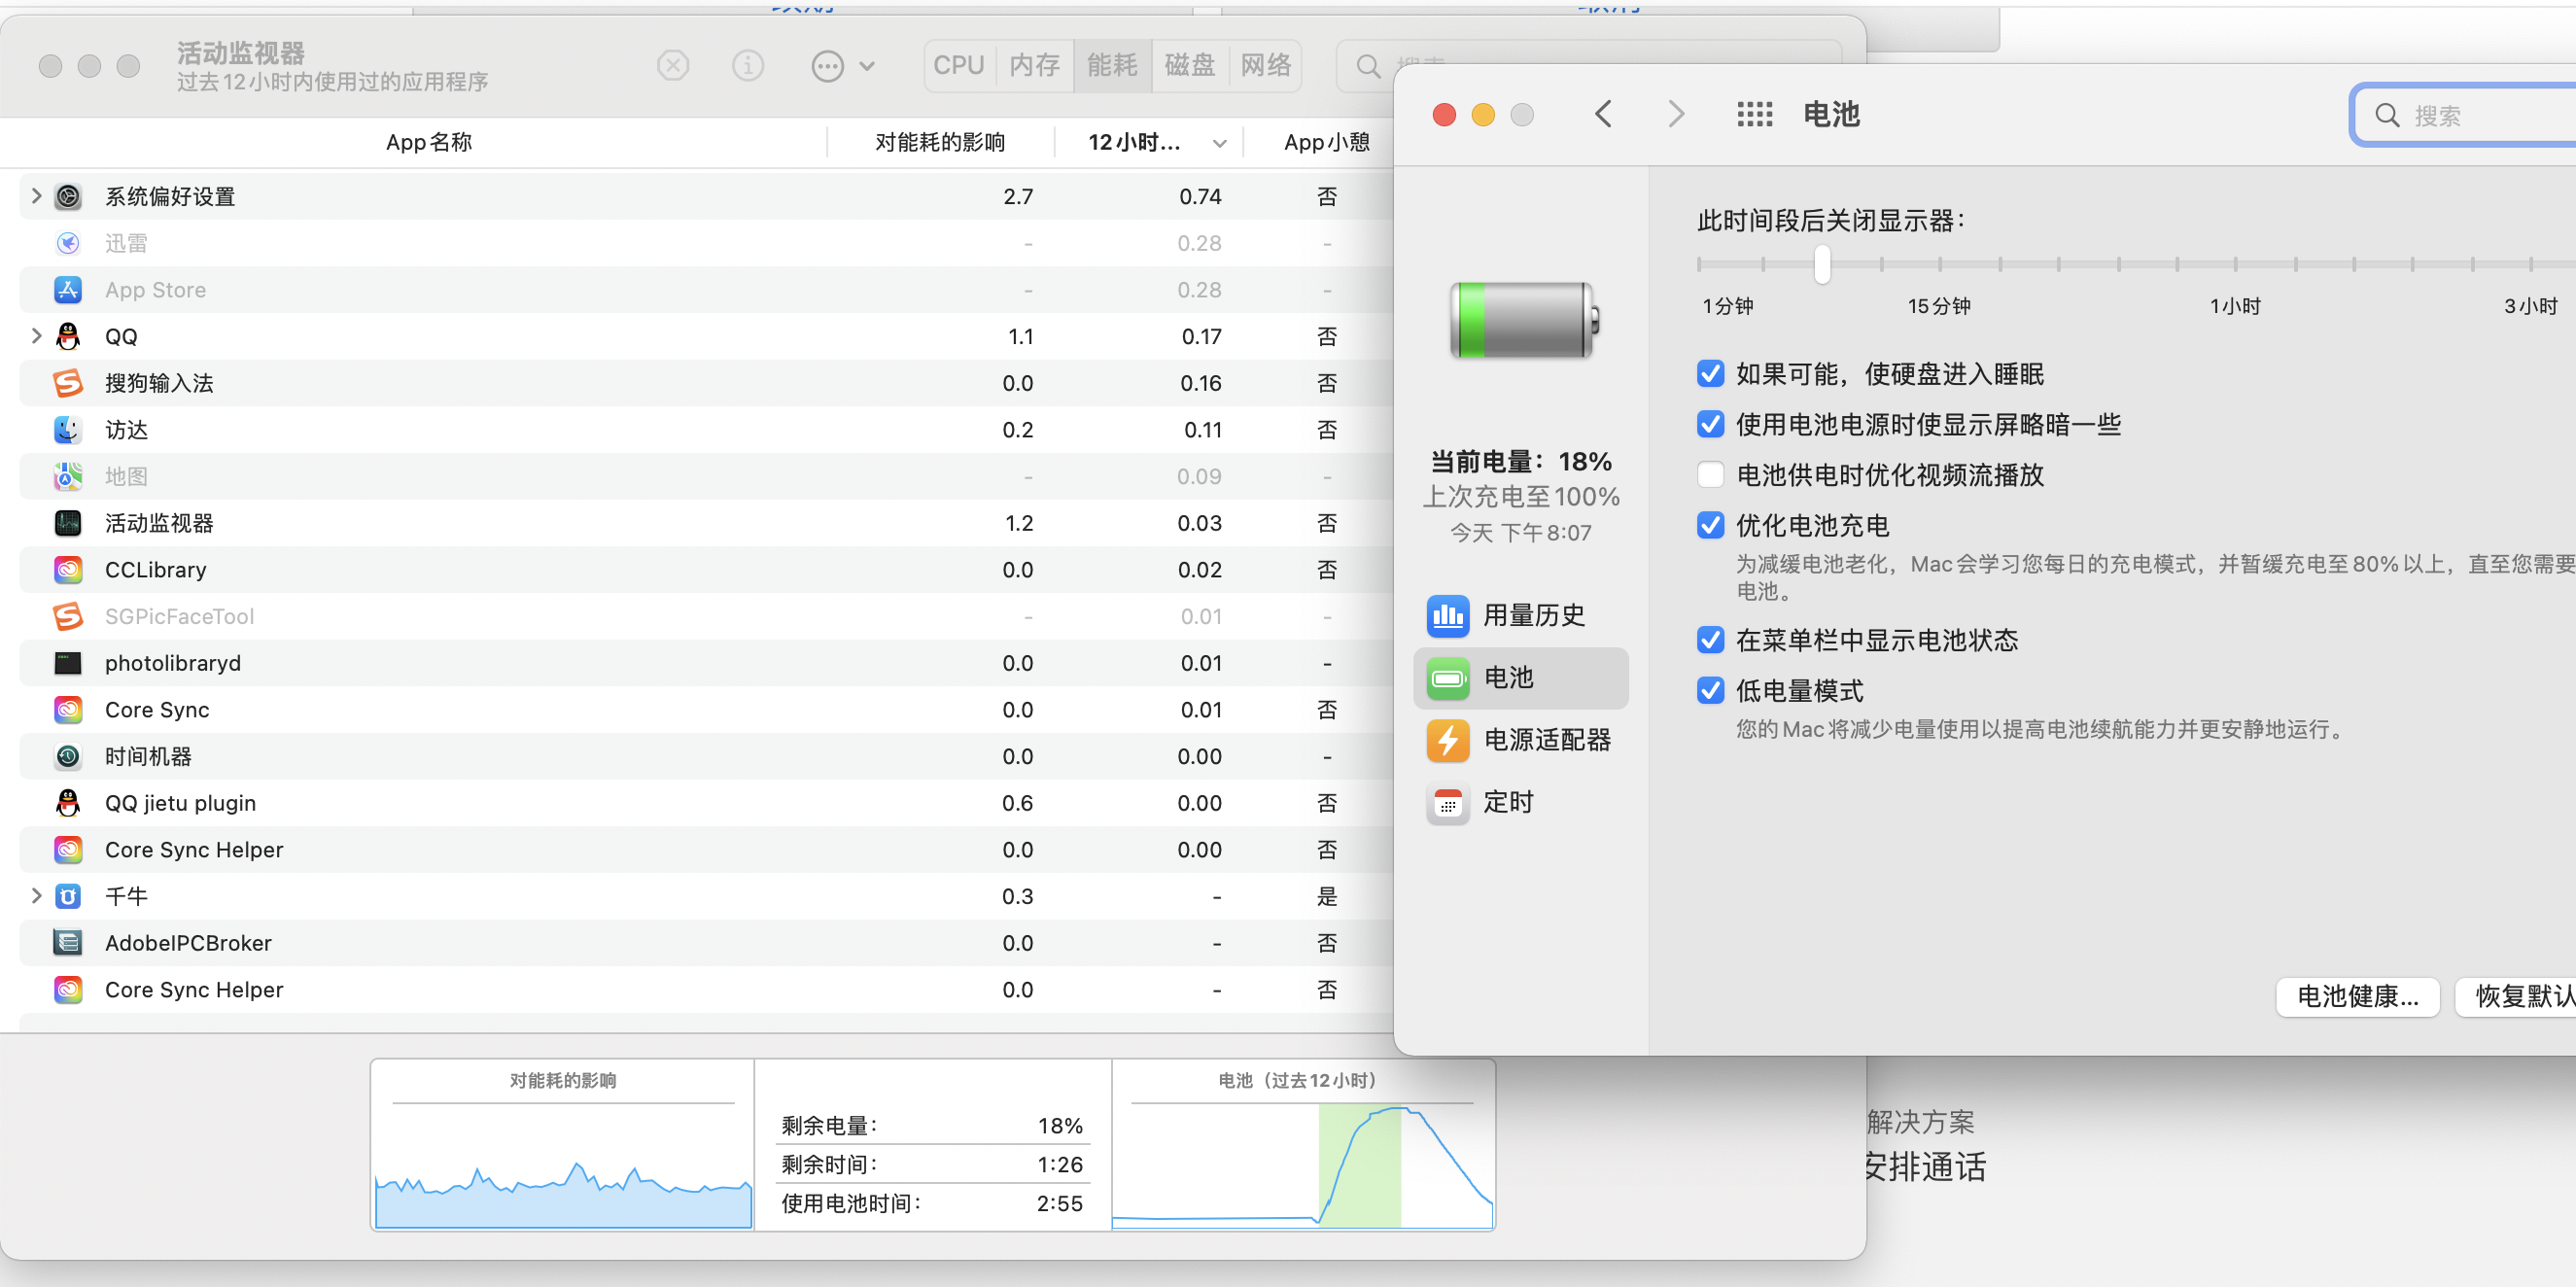2576x1287 pixels.
Task: Click the display-off time slider handle
Action: point(1822,264)
